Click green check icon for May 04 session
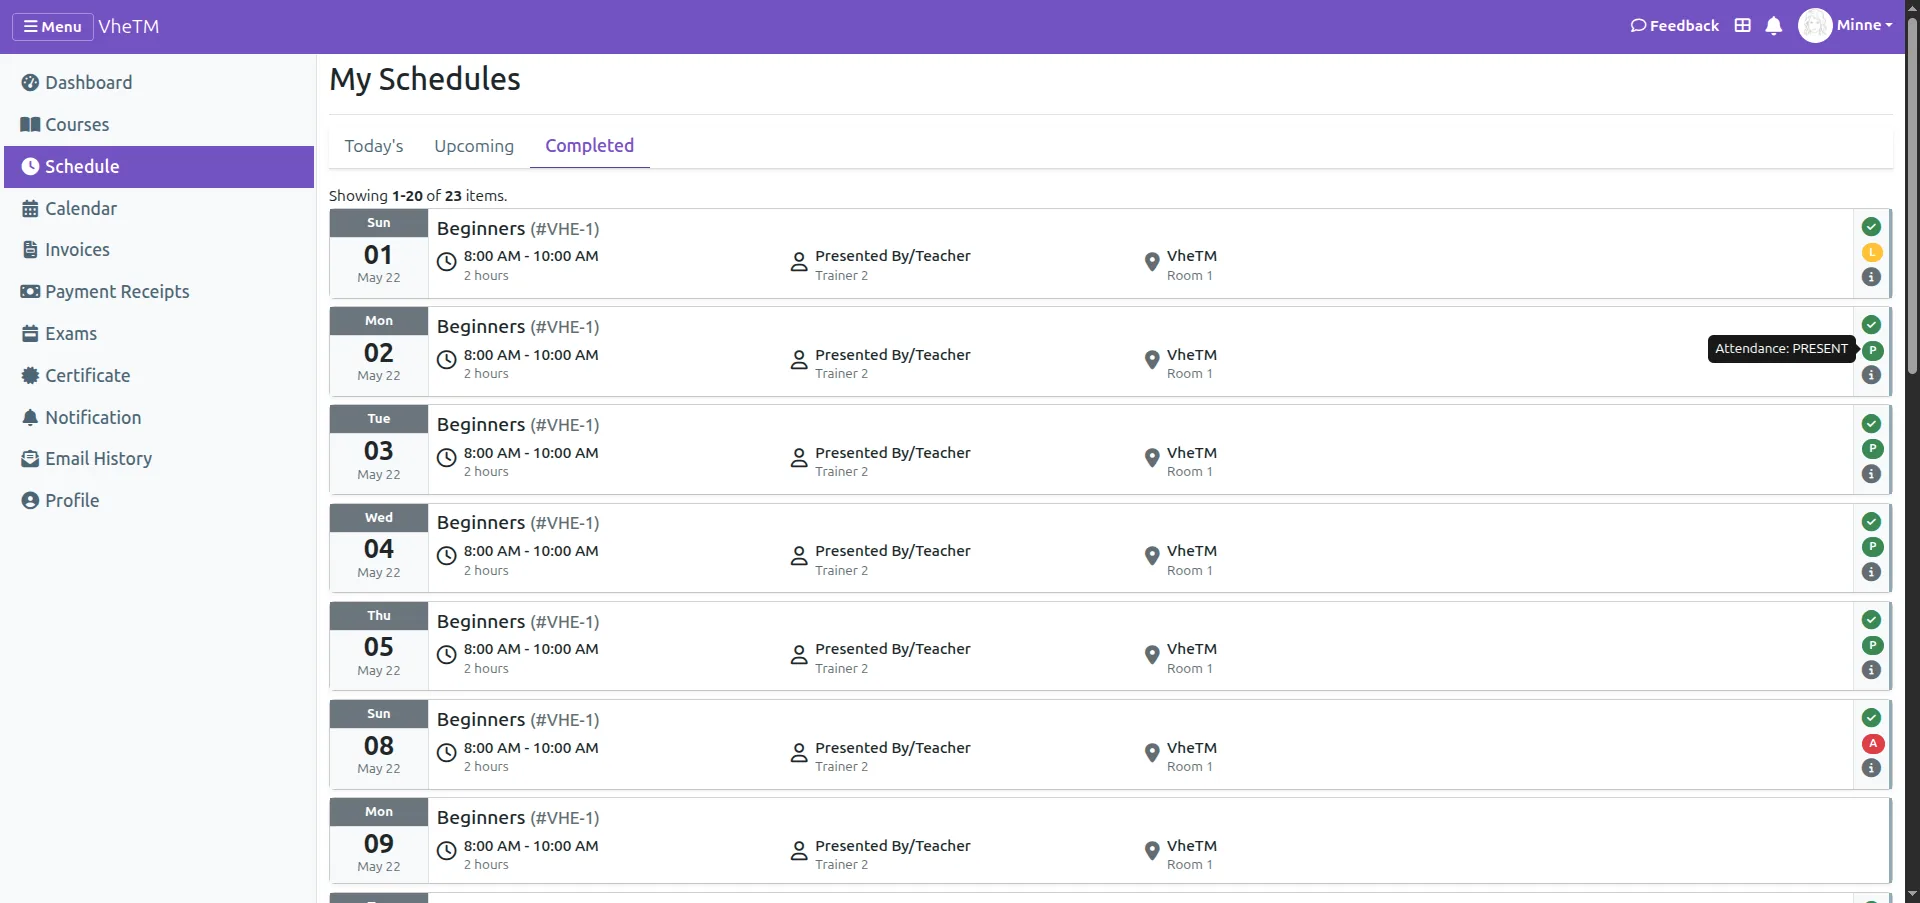Screen dimensions: 1920x903 coord(1872,522)
